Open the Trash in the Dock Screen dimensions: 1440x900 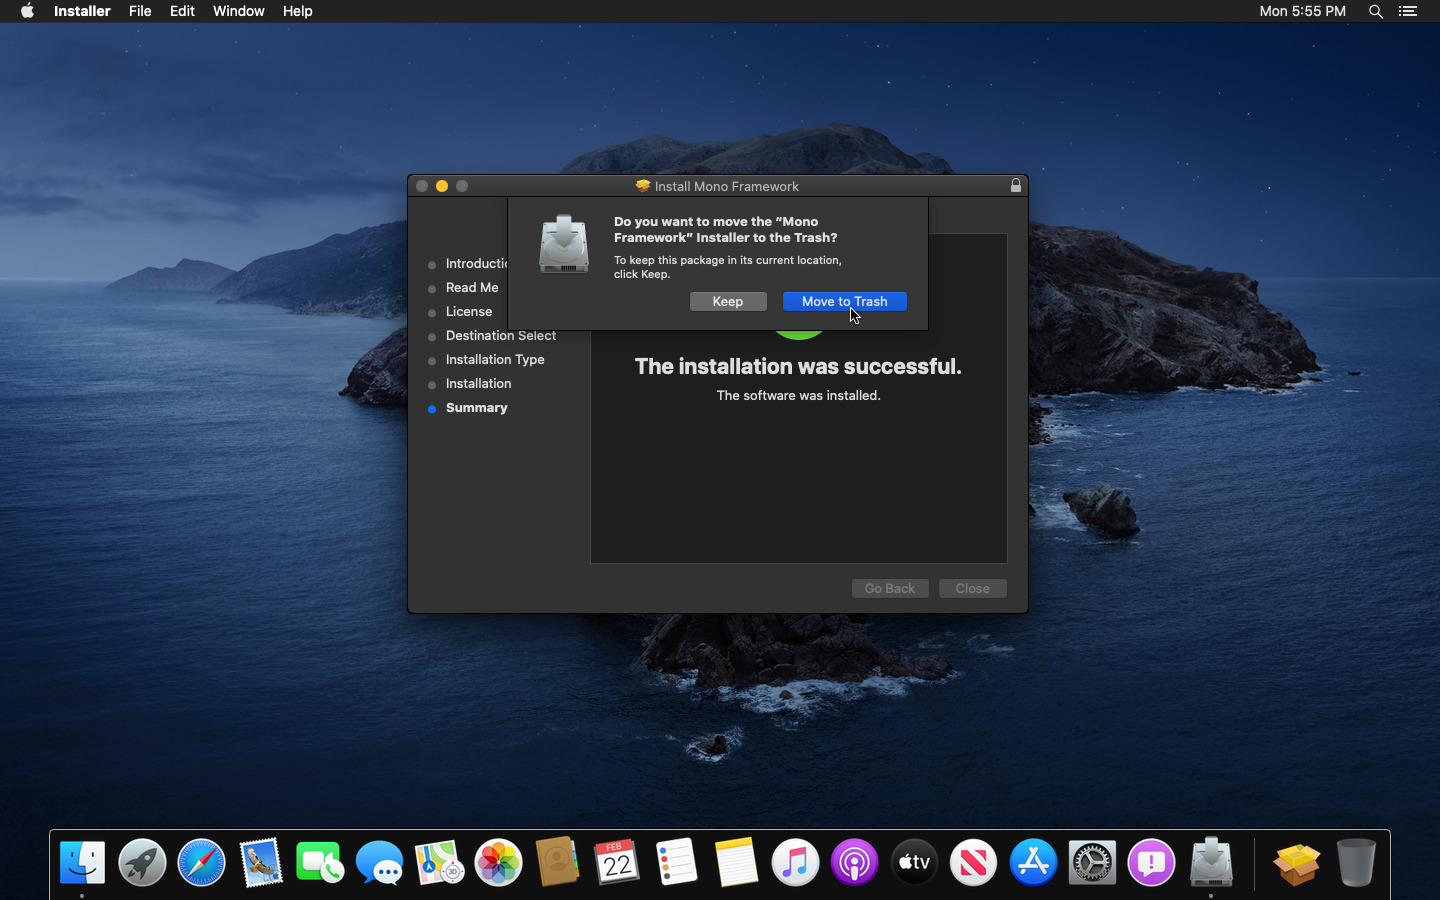pos(1356,862)
